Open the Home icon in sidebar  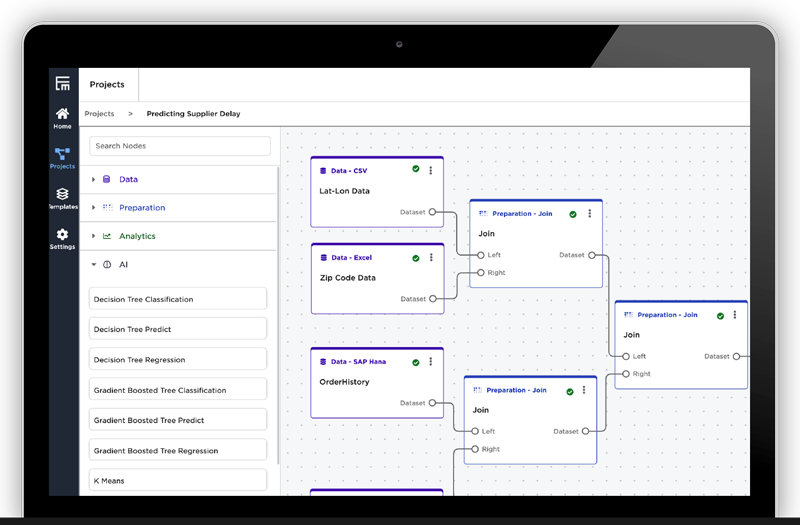(x=62, y=114)
